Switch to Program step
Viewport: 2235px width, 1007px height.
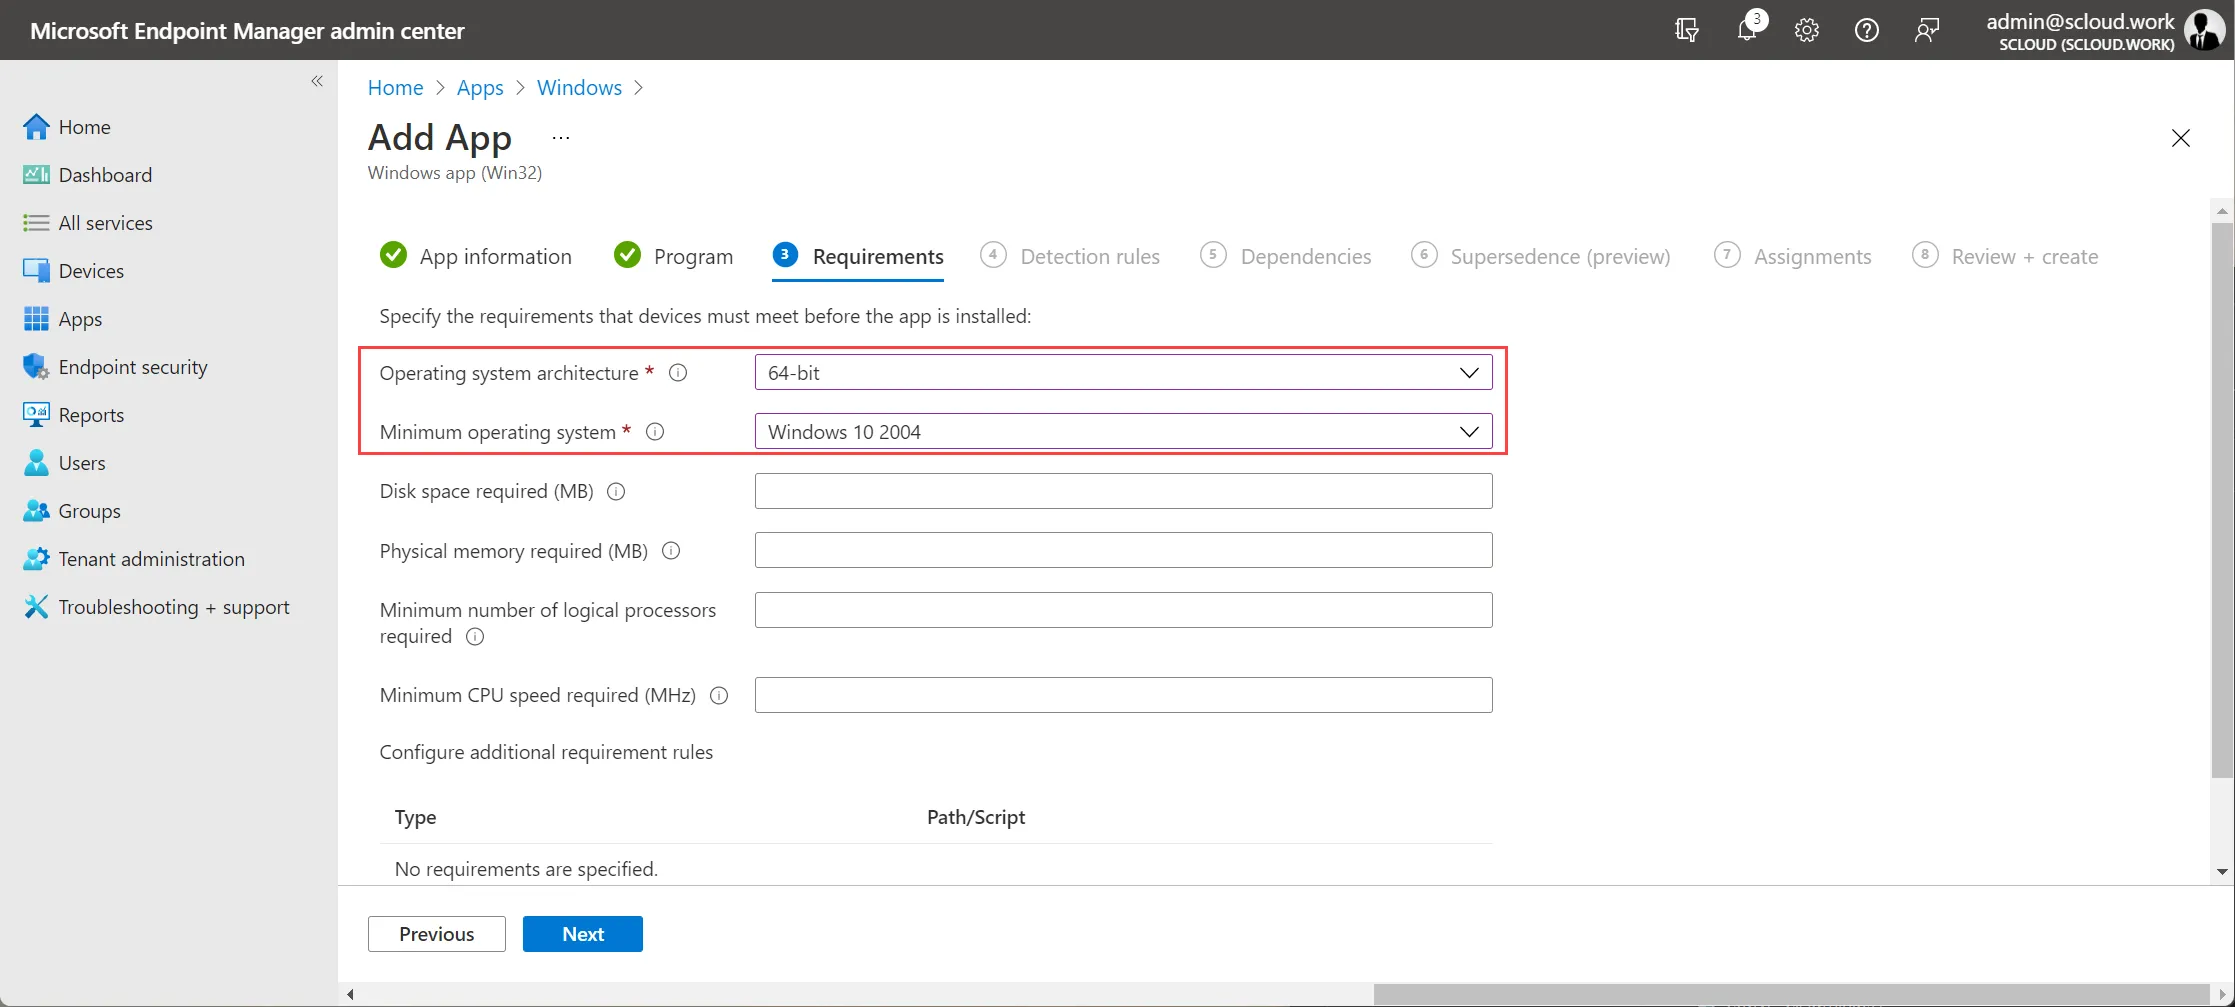click(x=674, y=257)
